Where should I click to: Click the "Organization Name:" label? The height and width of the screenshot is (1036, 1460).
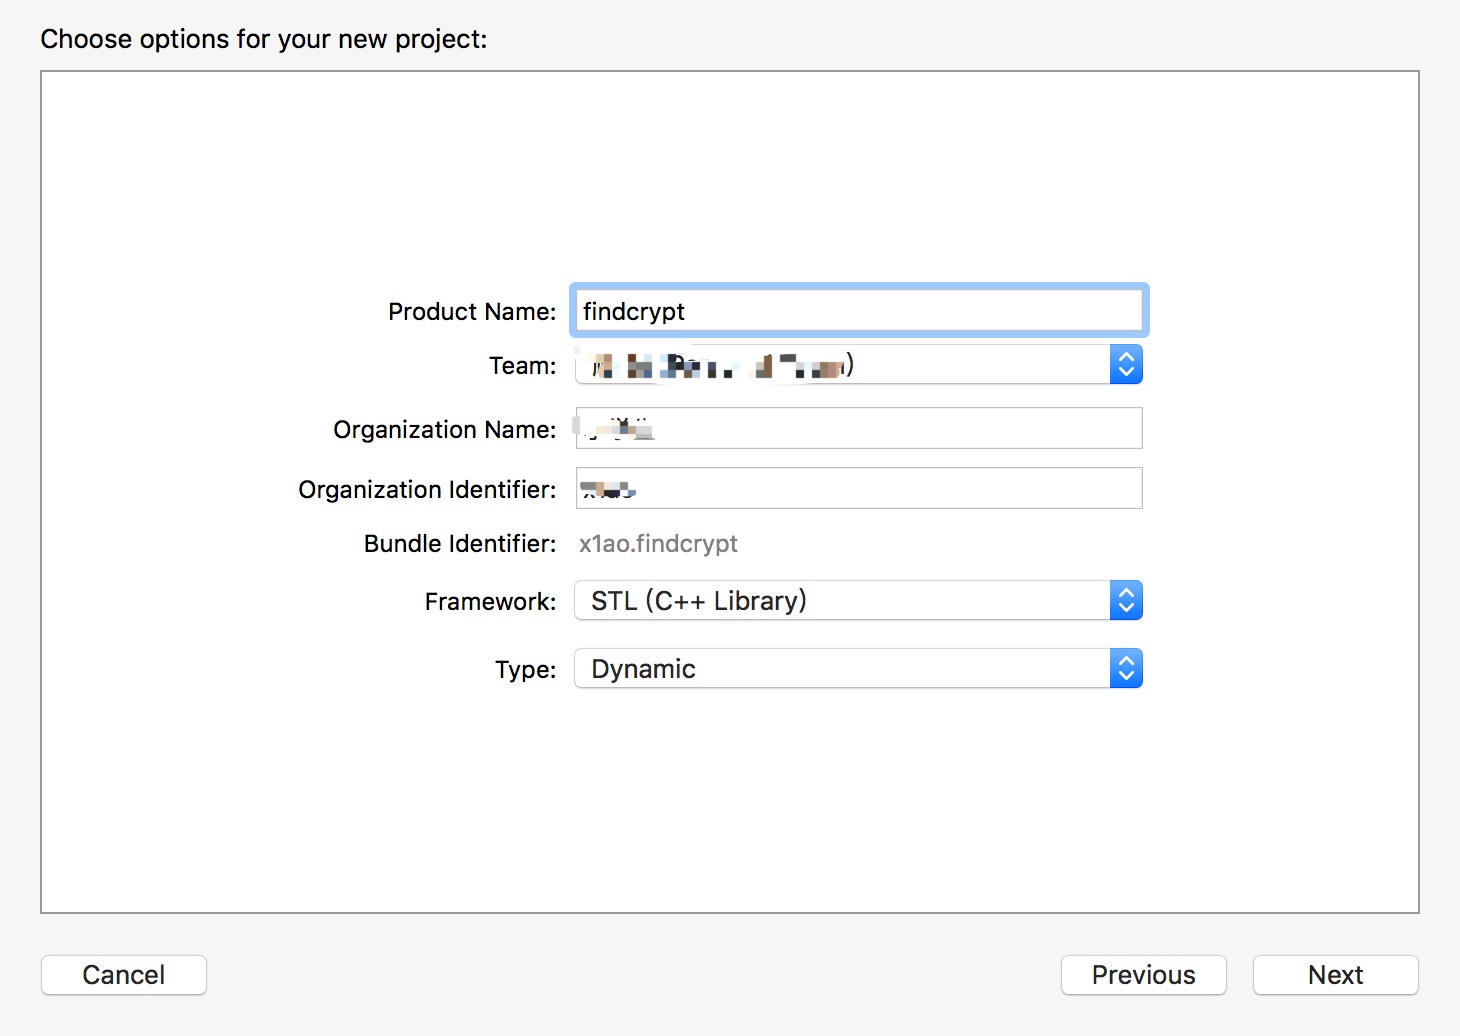click(444, 430)
